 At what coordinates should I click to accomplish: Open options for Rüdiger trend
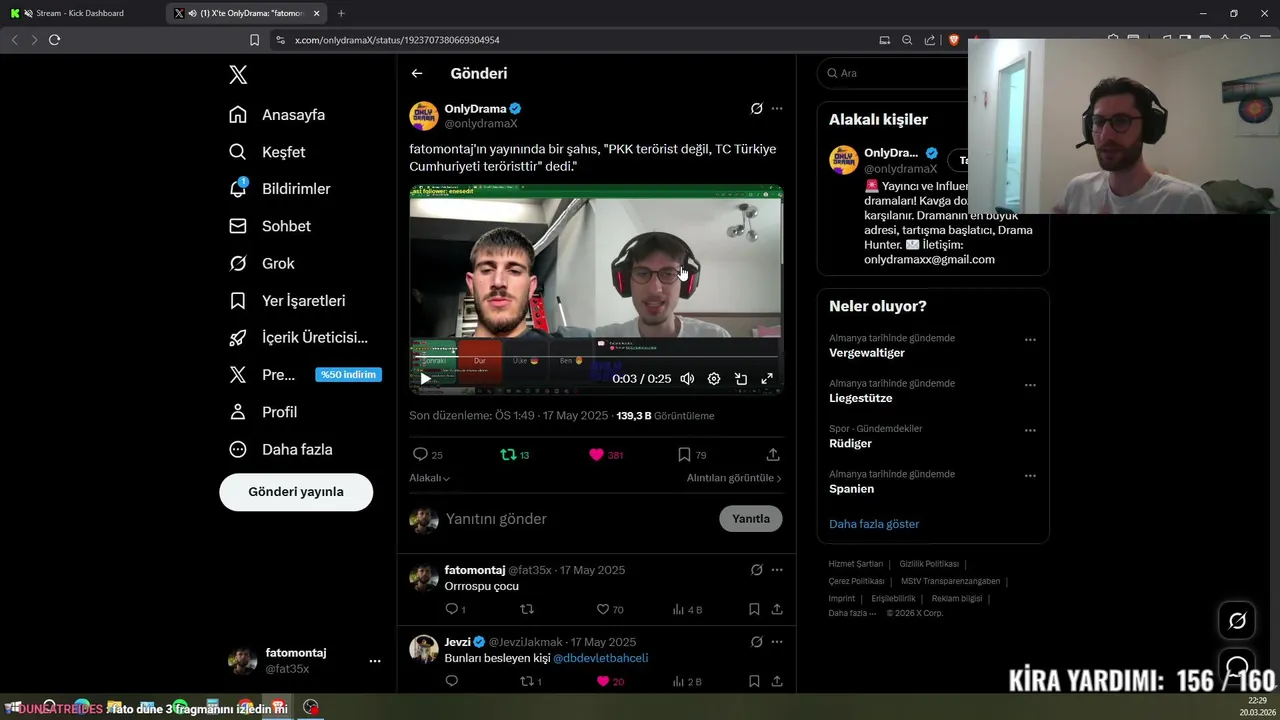(x=1030, y=431)
